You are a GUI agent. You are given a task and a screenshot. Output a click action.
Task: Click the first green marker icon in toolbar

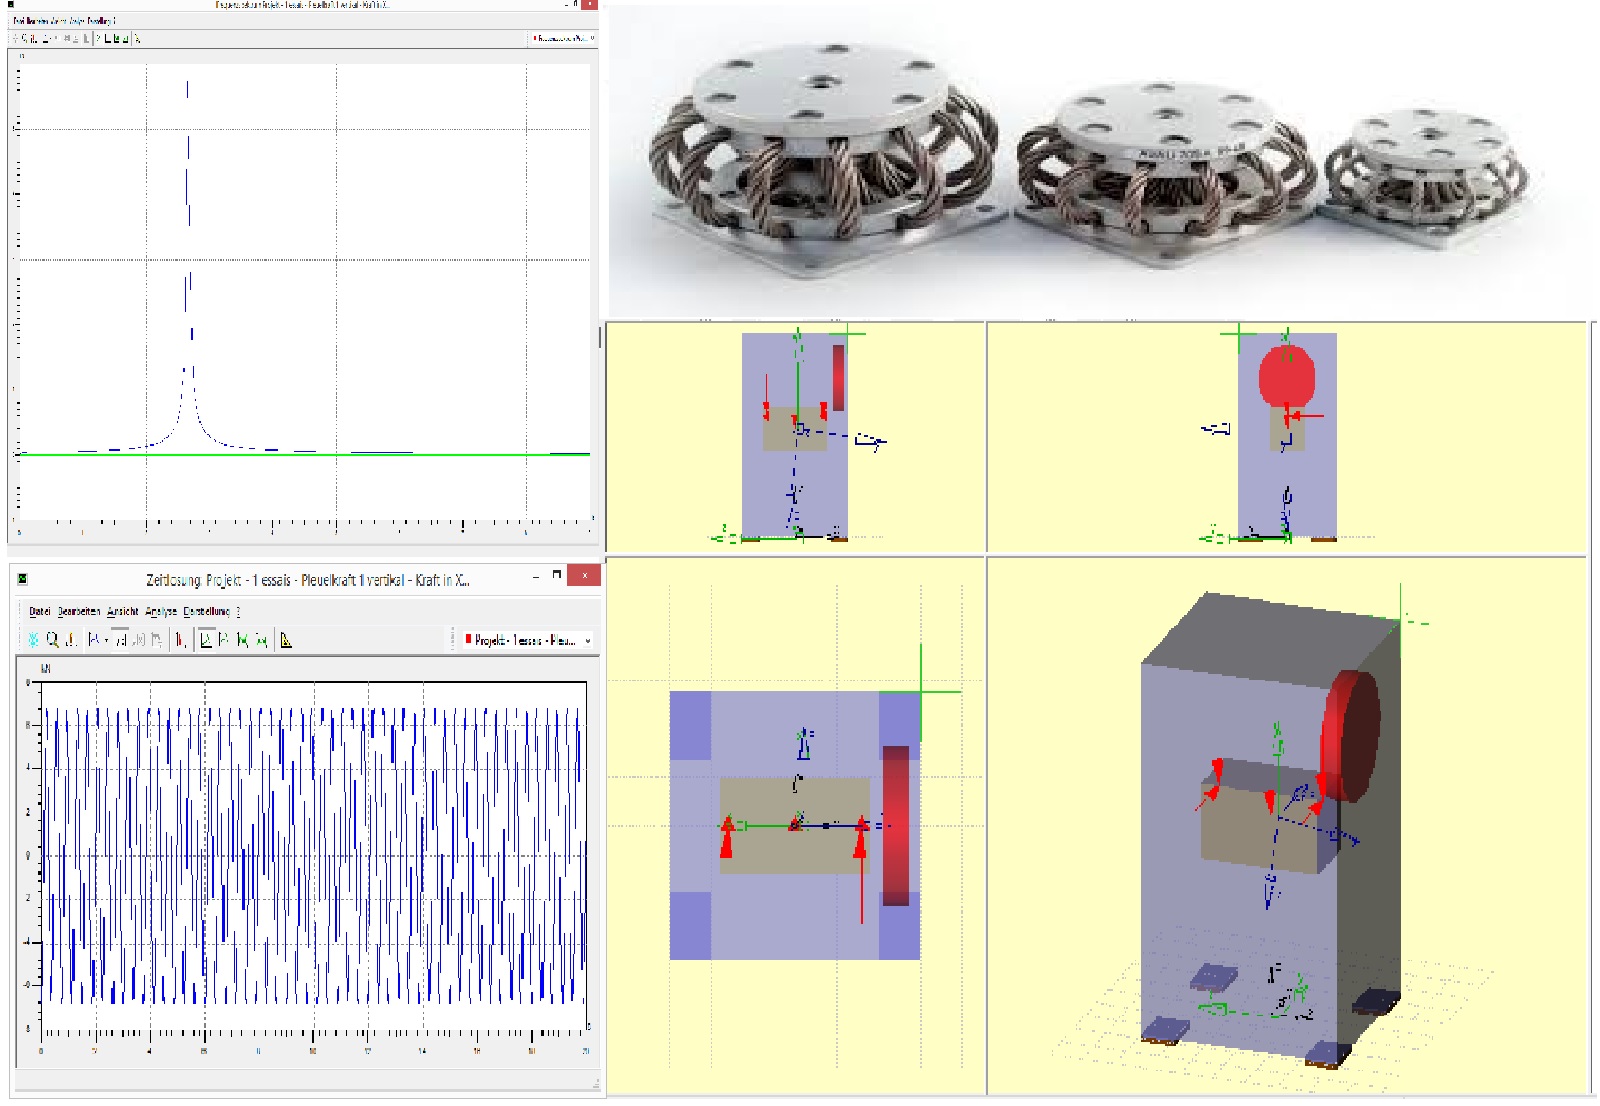242,640
